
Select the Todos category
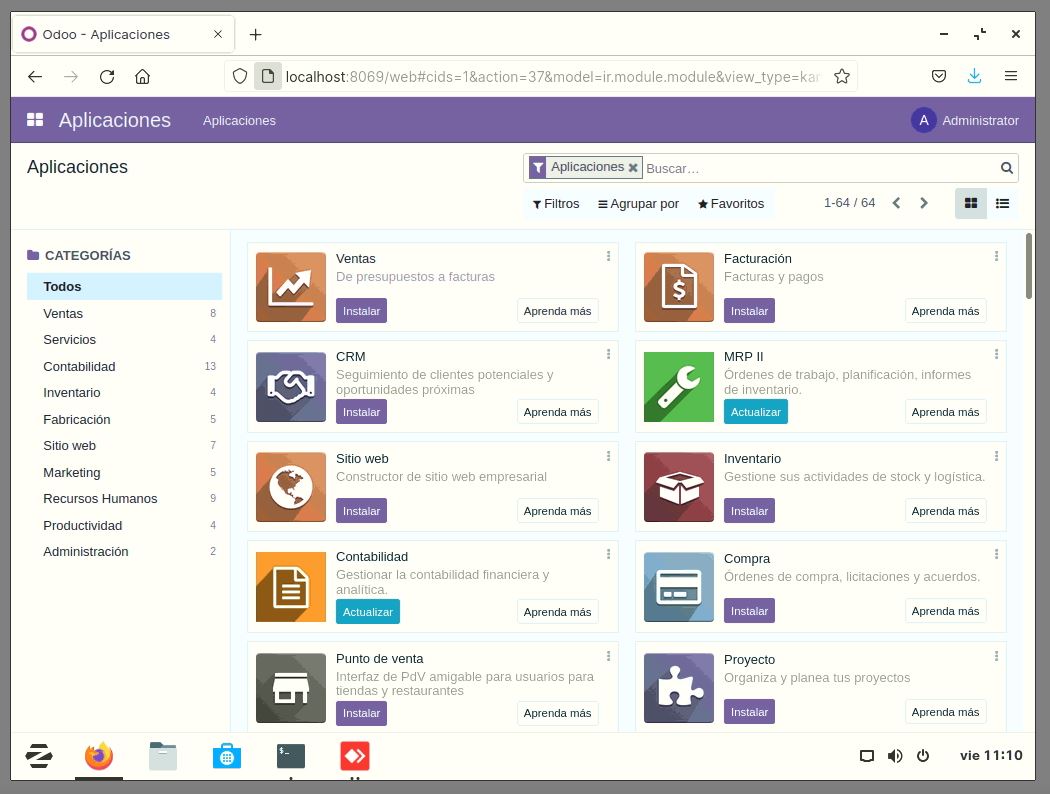125,287
